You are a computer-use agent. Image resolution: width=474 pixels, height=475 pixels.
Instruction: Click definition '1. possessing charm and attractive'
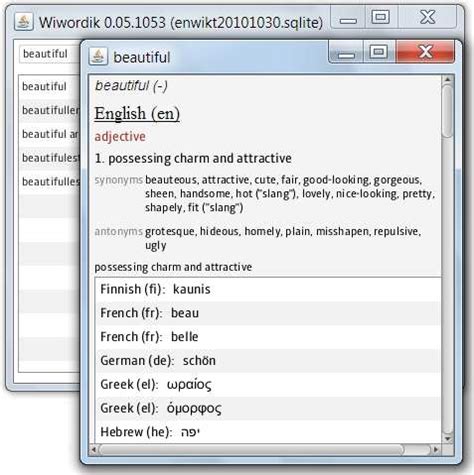(x=193, y=158)
